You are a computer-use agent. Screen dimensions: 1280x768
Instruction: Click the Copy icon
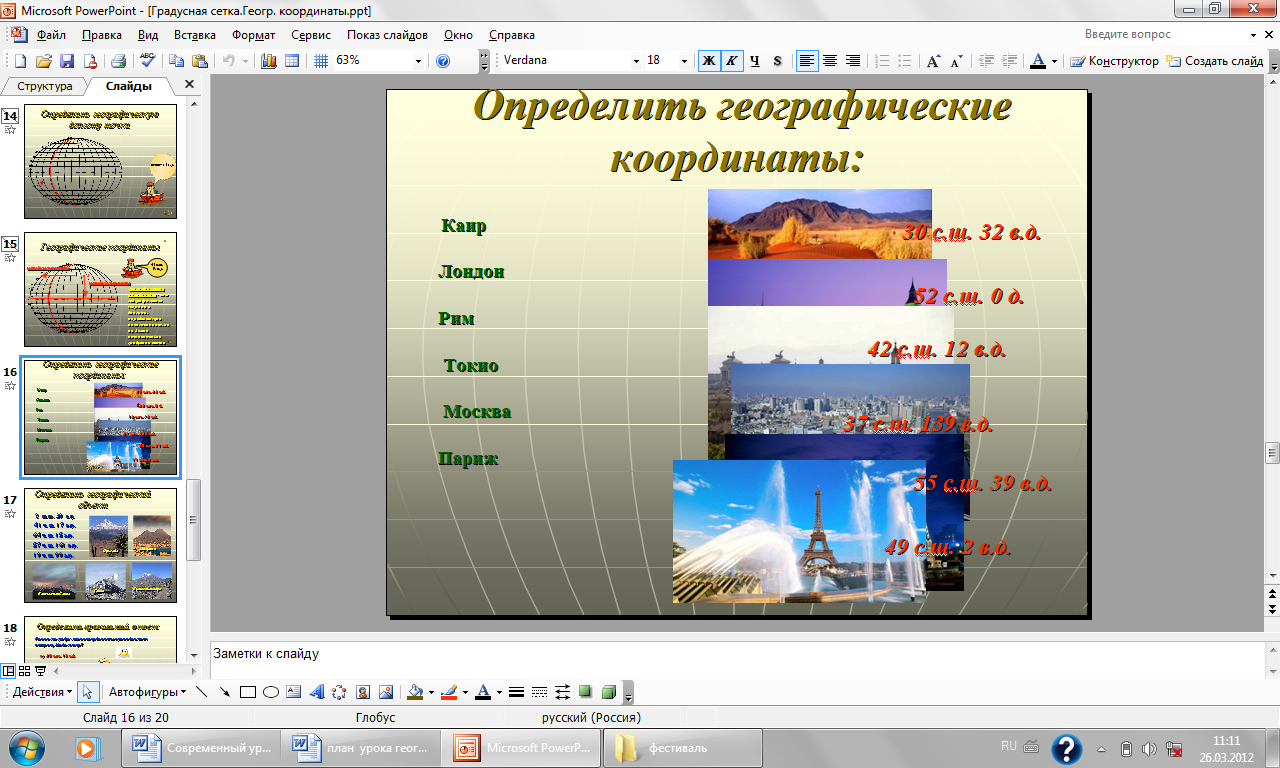178,61
